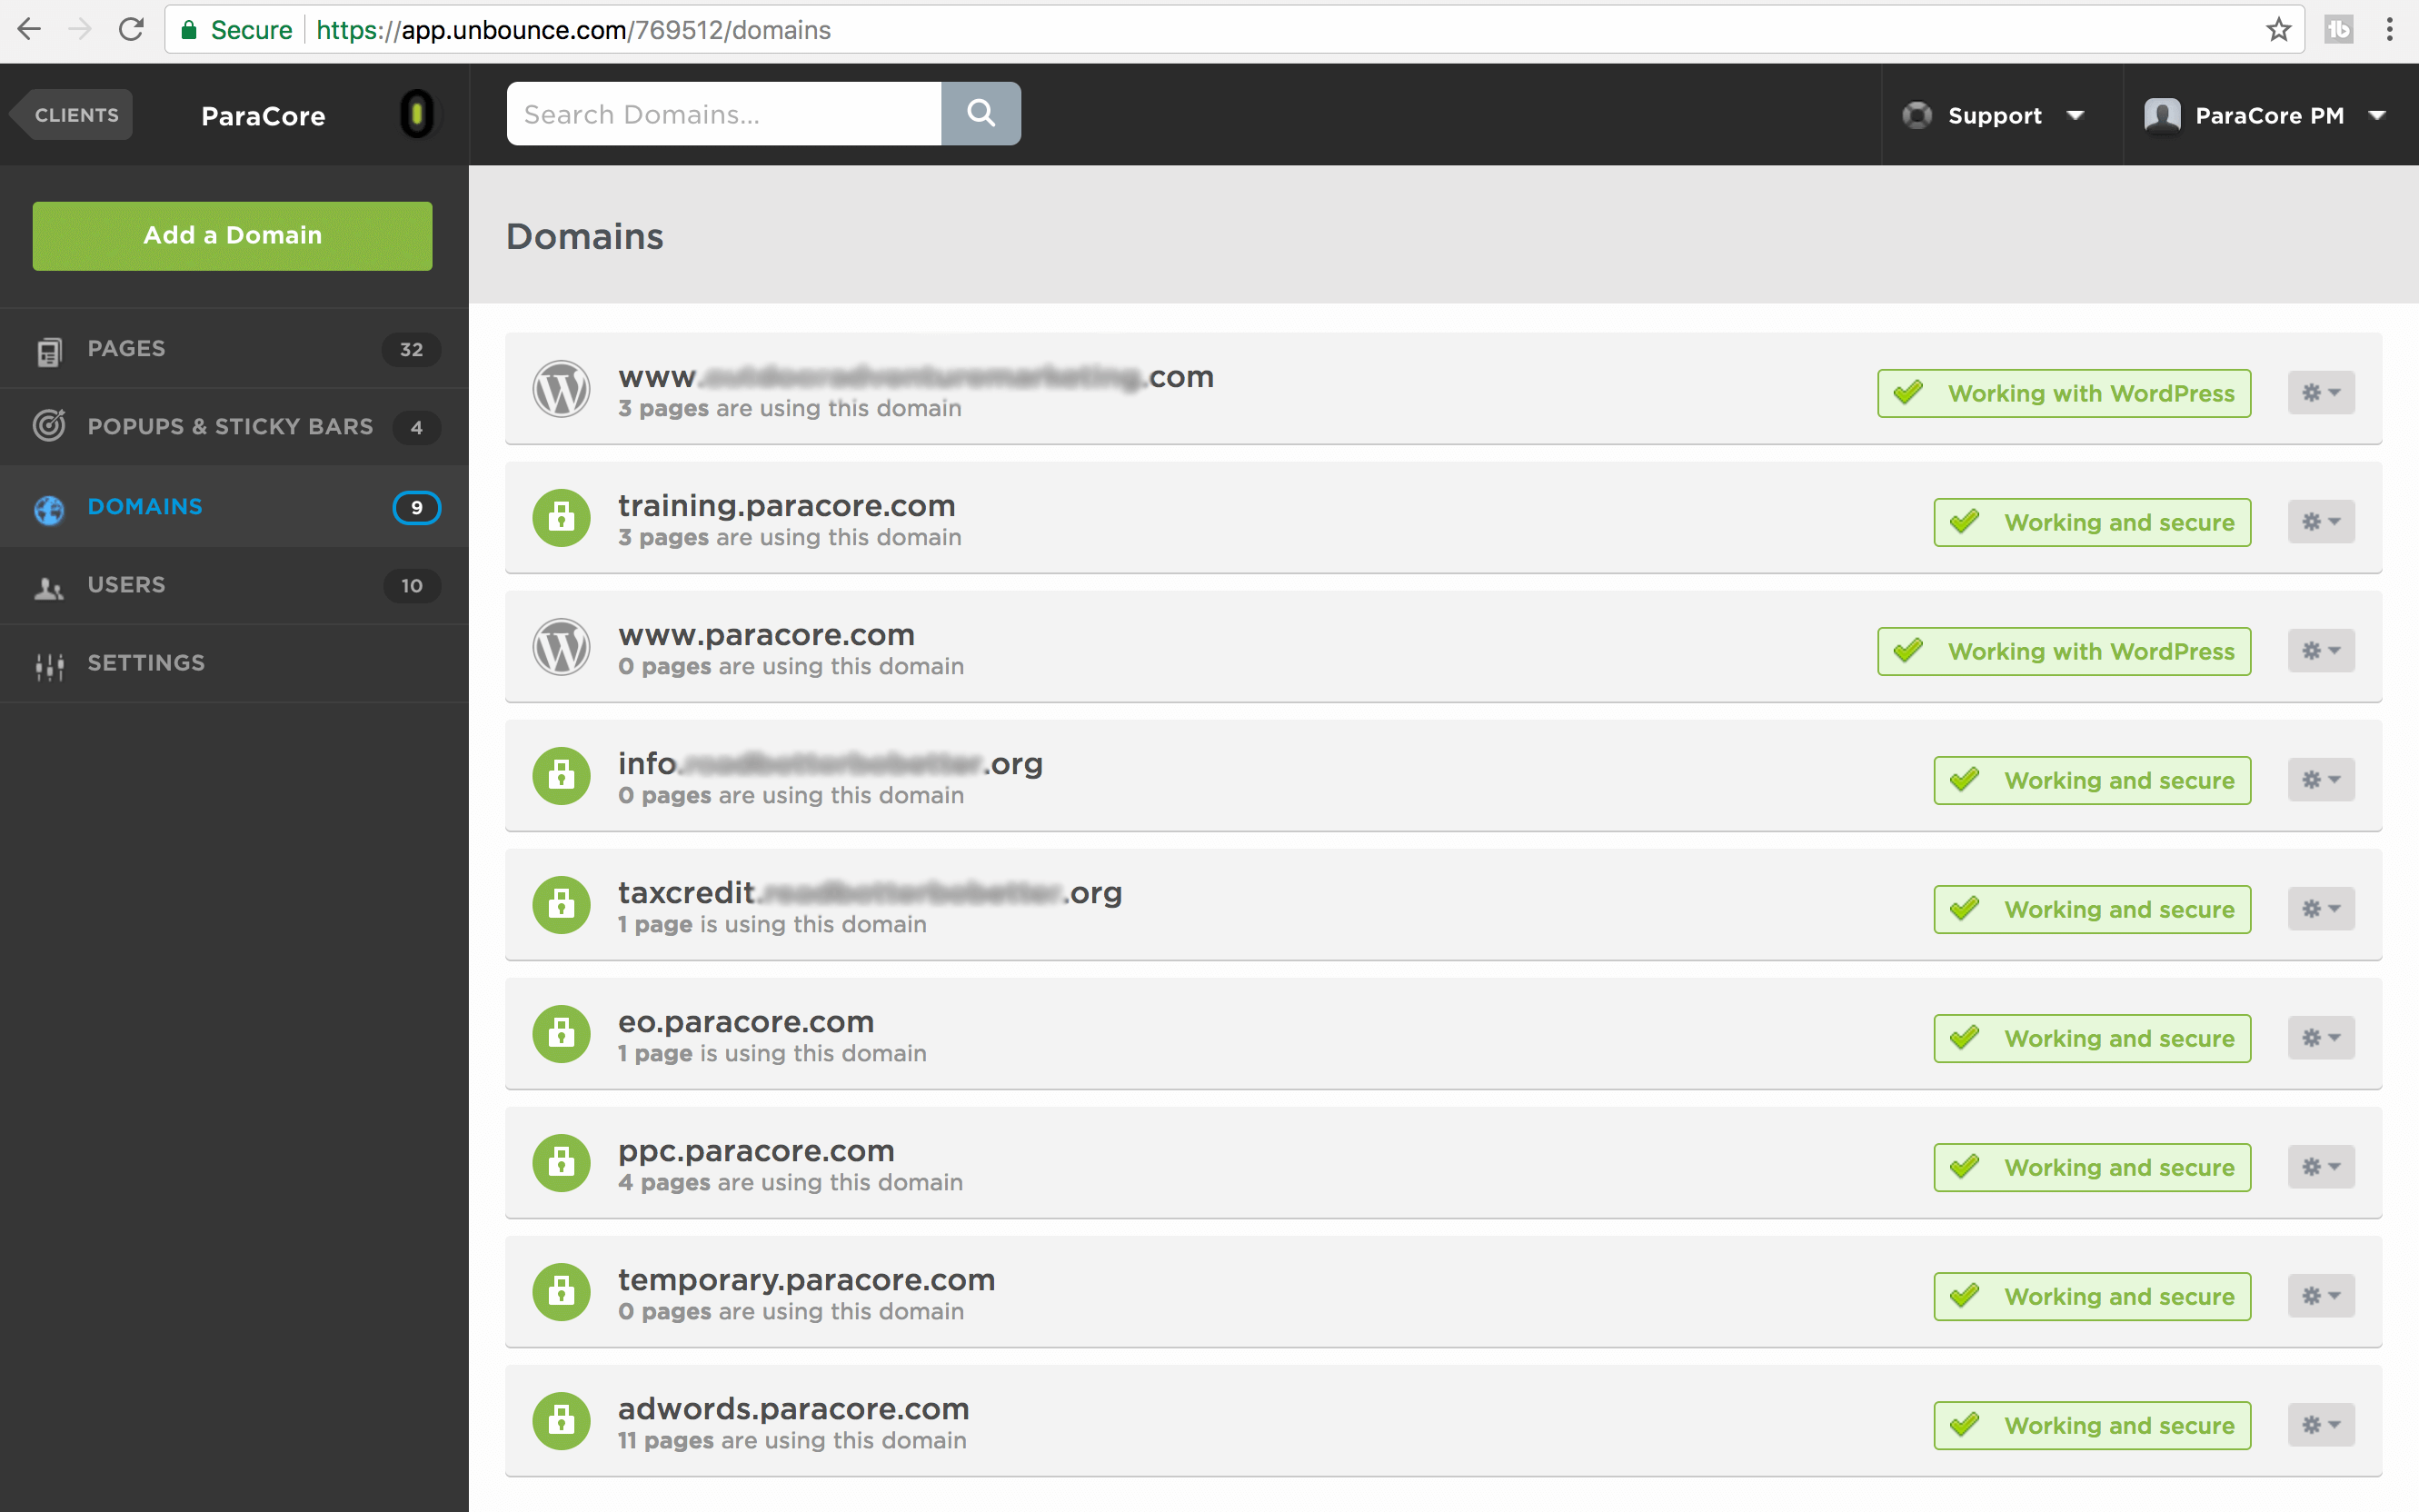Open the eo.paracore.com domain link

[x=746, y=1021]
